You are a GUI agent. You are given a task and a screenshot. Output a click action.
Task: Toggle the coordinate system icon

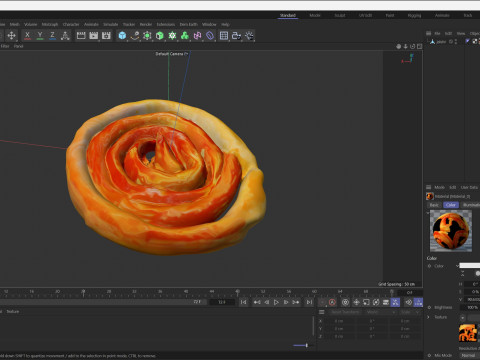(x=65, y=35)
